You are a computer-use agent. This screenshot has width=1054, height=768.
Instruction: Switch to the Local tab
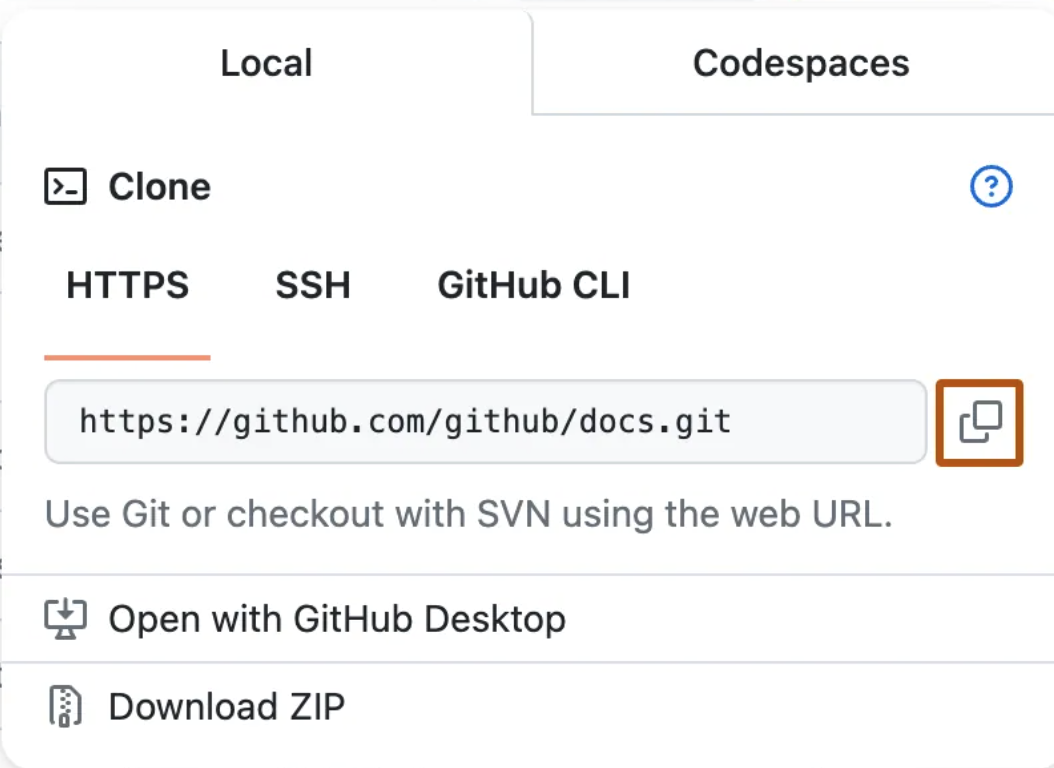[267, 63]
